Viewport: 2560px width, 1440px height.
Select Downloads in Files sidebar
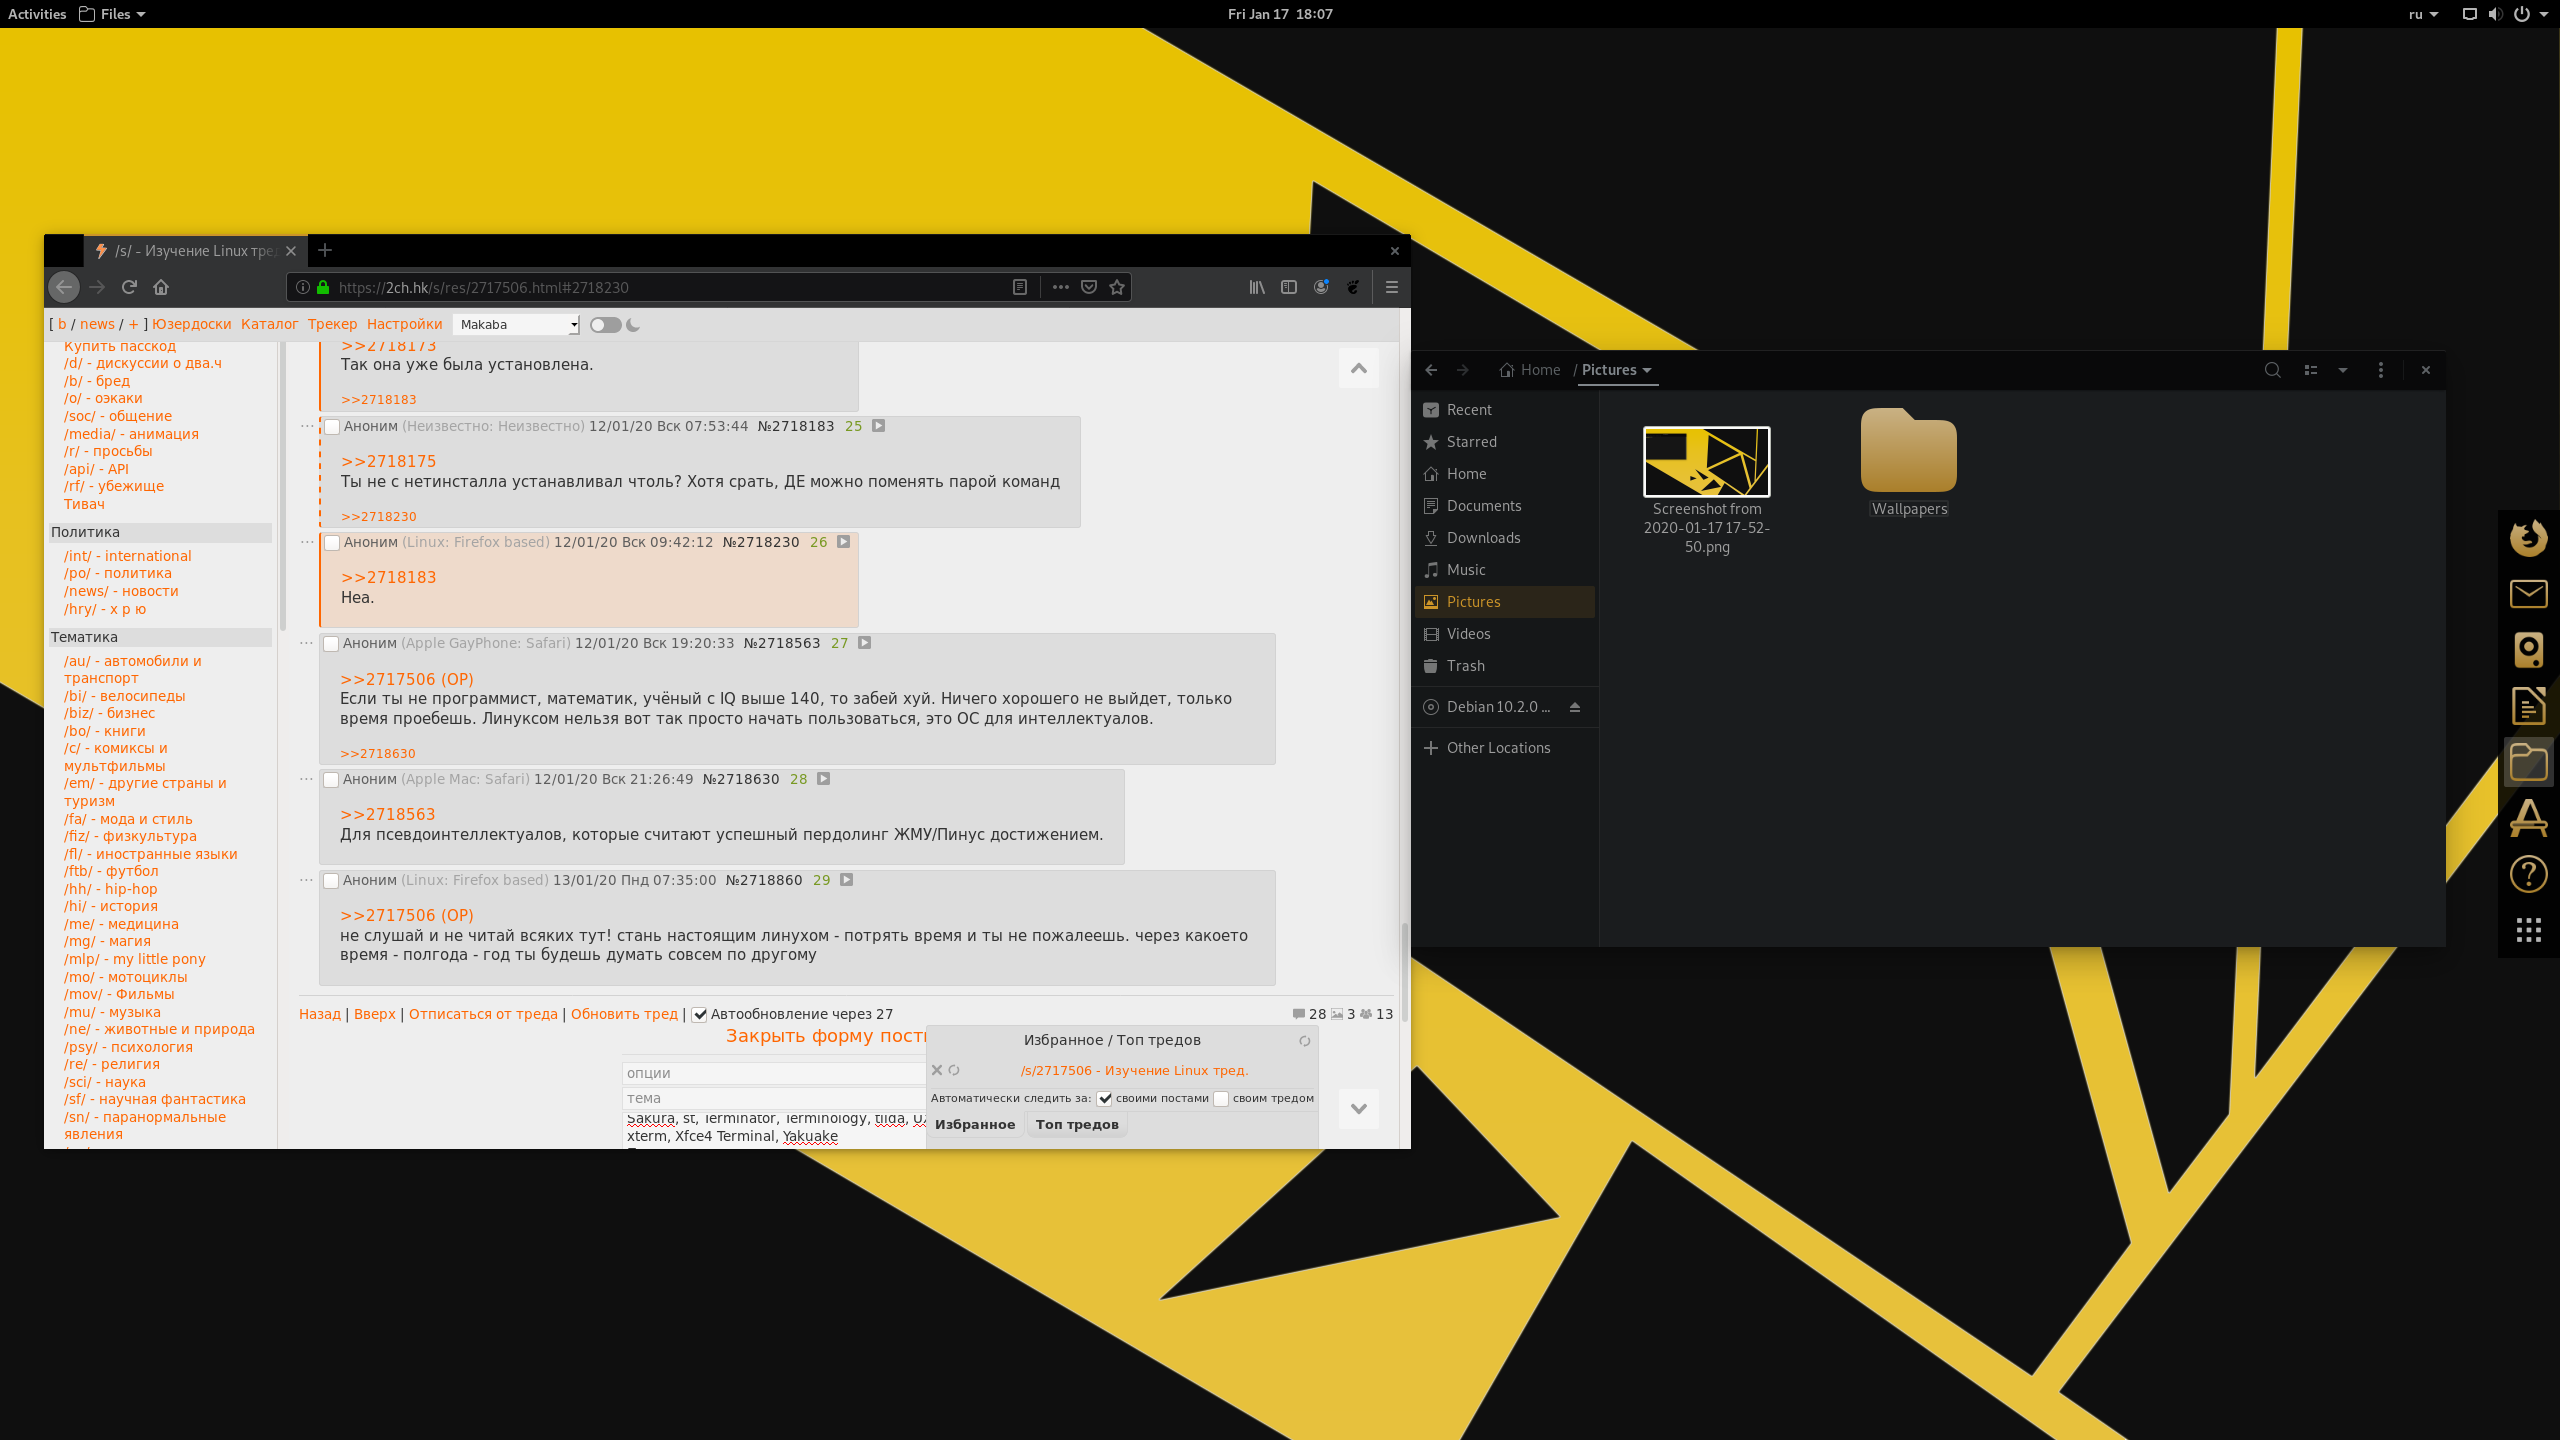1483,538
